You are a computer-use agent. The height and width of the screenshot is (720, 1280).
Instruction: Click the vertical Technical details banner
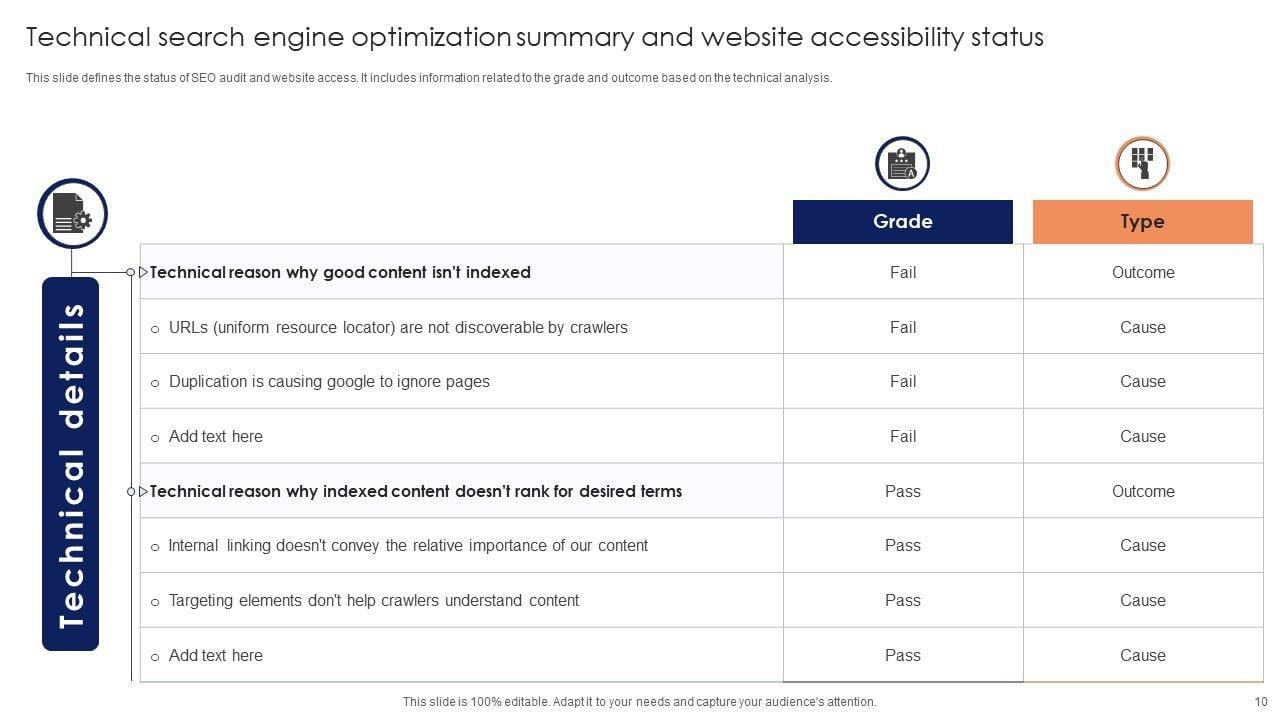71,464
